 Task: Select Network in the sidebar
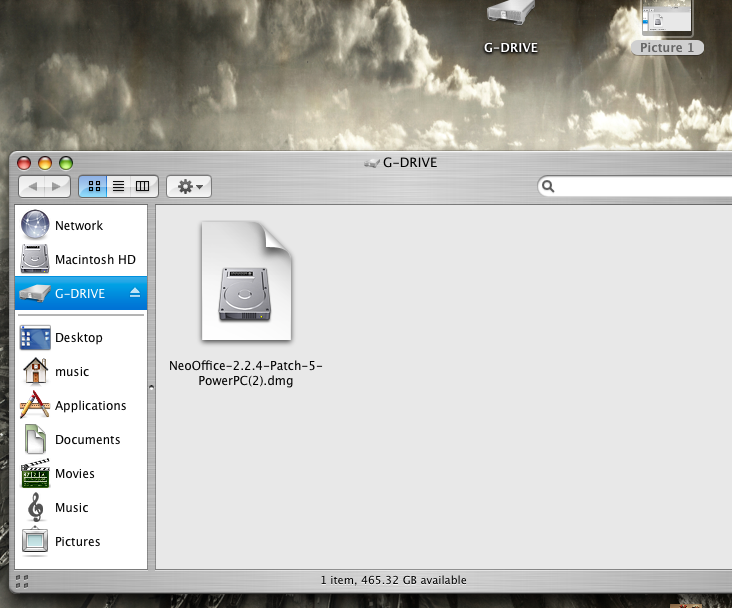pos(81,225)
